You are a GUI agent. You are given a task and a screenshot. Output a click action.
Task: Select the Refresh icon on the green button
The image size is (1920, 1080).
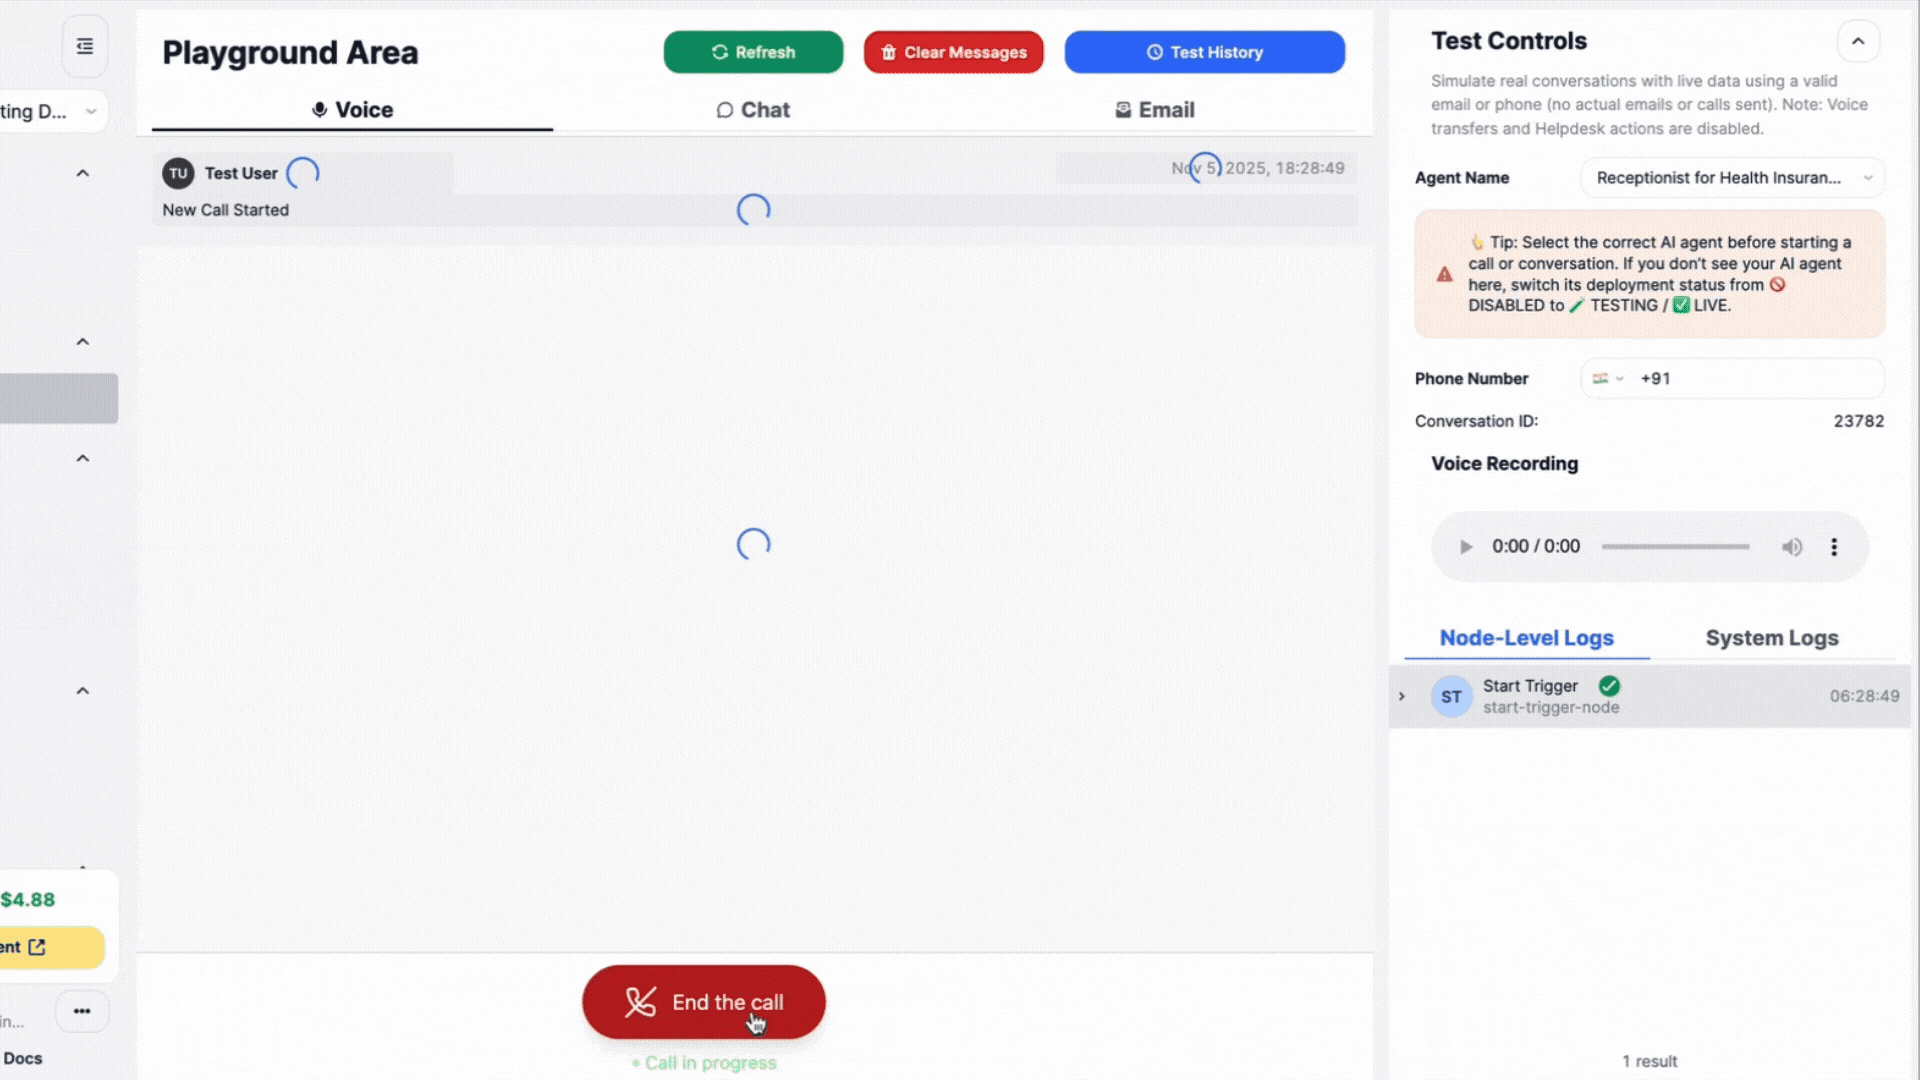719,52
